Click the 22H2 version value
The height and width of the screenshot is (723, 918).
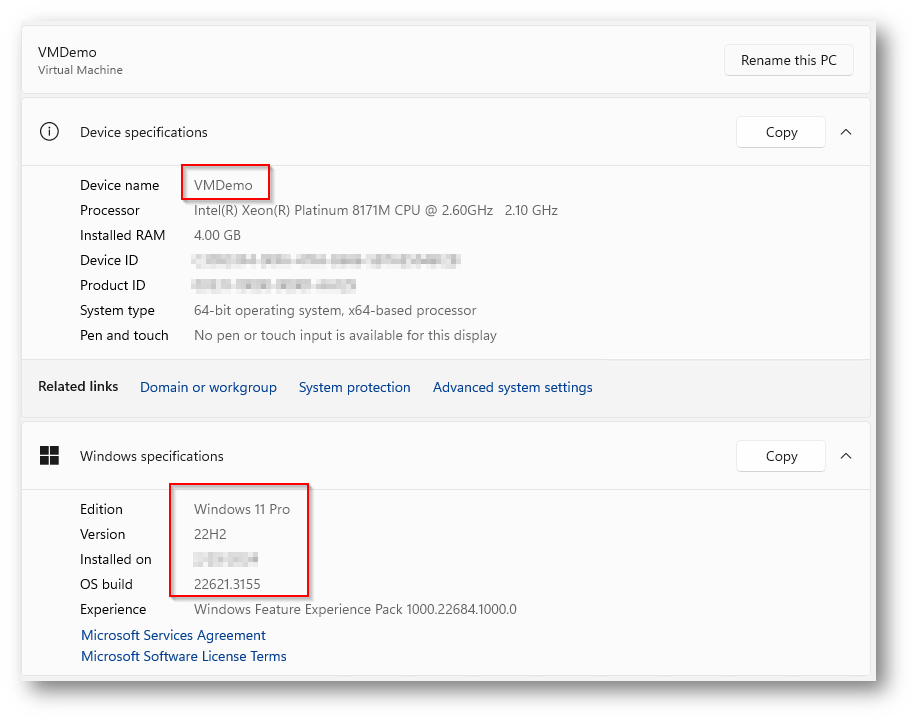click(210, 534)
